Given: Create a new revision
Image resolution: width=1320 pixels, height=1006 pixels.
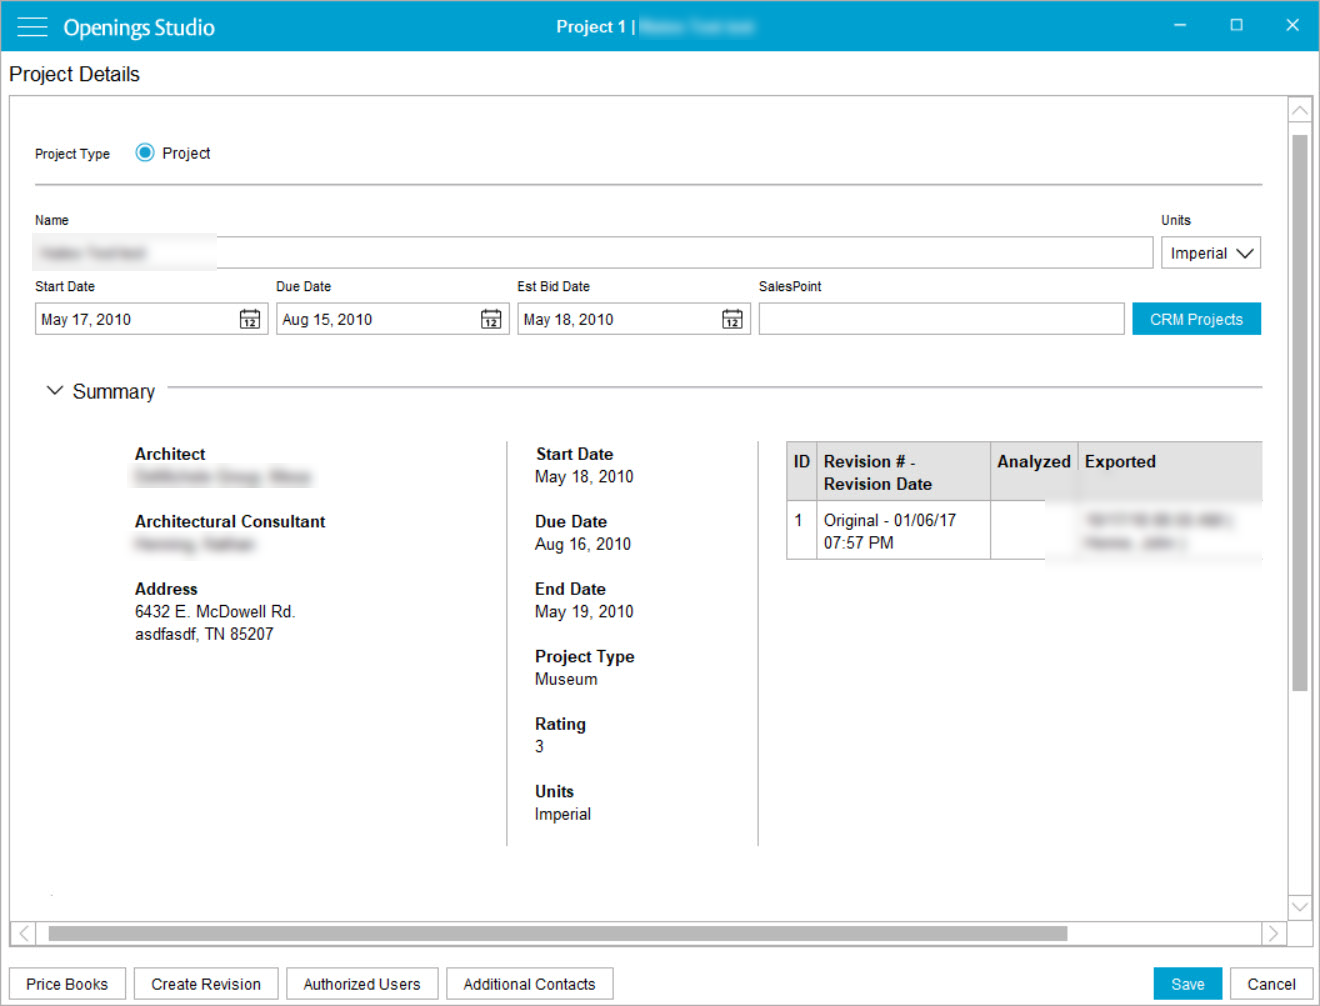Looking at the screenshot, I should point(205,983).
